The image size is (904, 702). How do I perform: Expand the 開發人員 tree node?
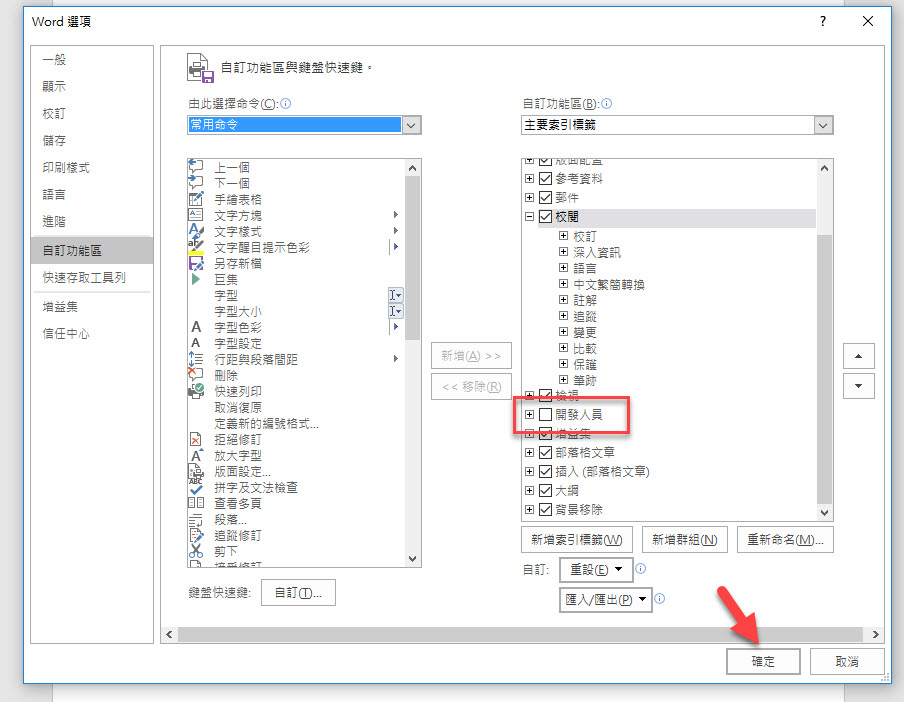529,414
